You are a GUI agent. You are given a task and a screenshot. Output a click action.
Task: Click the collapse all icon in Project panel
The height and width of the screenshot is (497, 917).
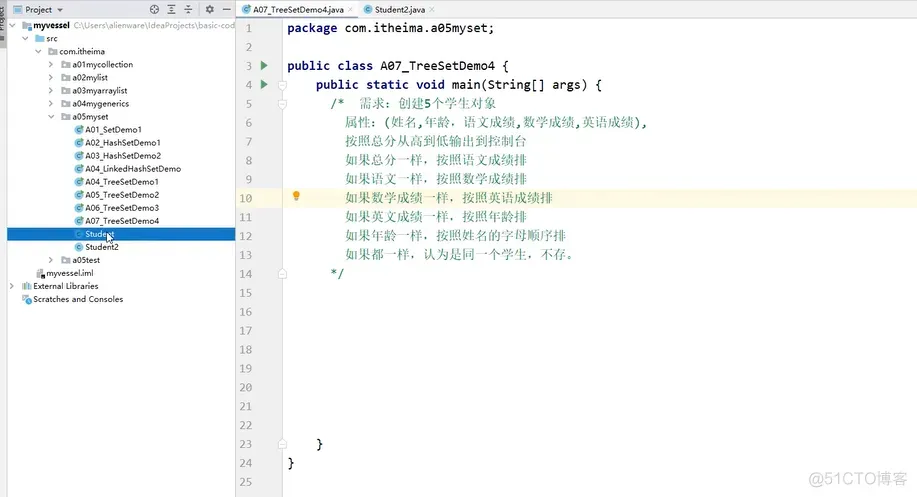pyautogui.click(x=188, y=9)
